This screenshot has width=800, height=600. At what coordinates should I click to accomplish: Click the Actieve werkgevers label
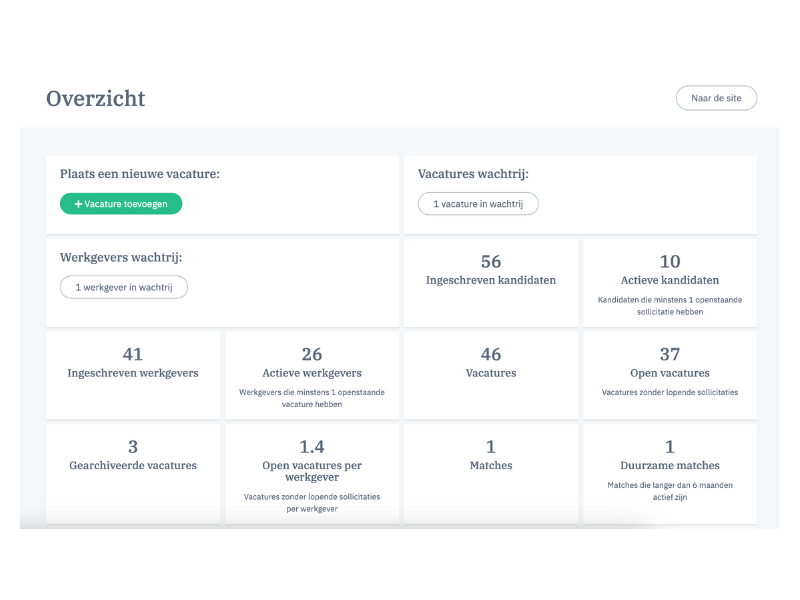click(x=312, y=373)
